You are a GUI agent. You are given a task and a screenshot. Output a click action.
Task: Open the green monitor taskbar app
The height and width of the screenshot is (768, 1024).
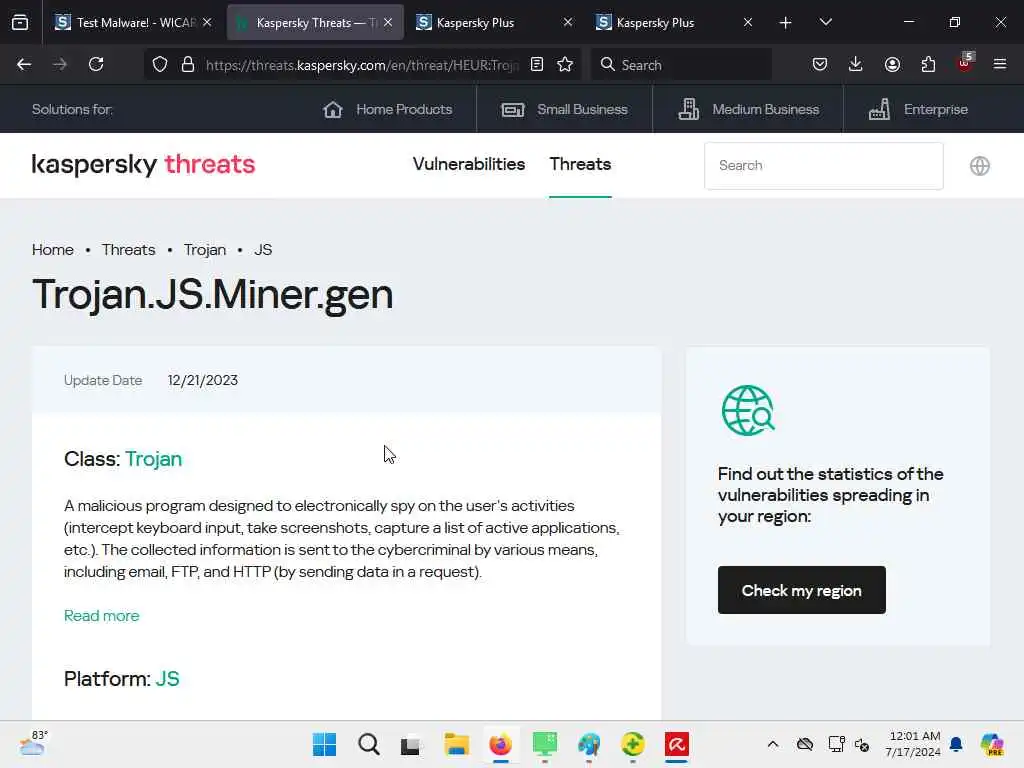pyautogui.click(x=545, y=744)
